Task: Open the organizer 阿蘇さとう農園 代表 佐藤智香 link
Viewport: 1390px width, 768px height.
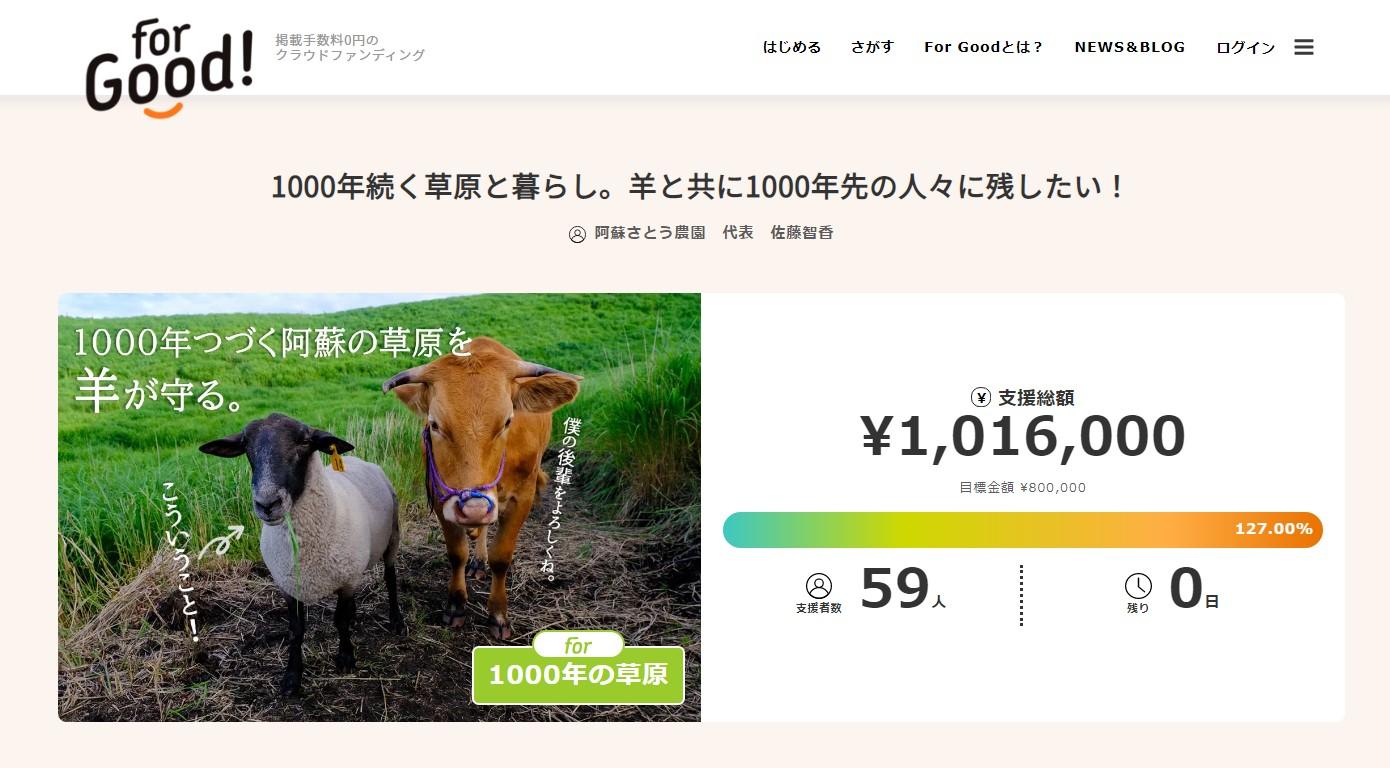Action: click(x=714, y=233)
